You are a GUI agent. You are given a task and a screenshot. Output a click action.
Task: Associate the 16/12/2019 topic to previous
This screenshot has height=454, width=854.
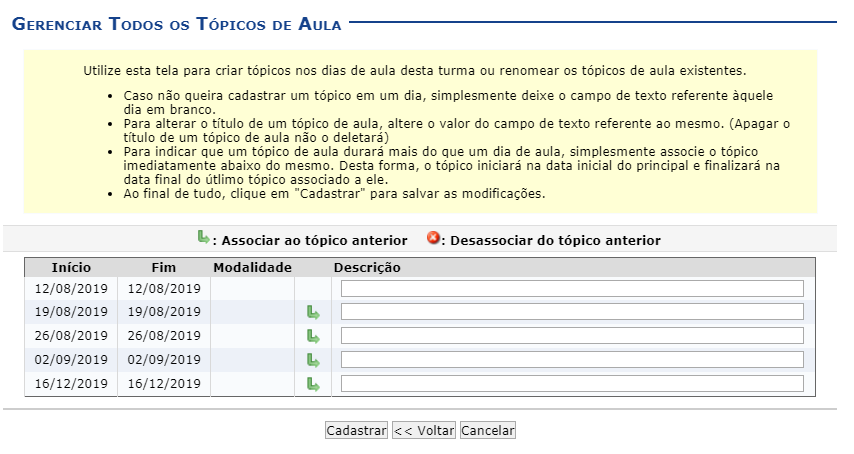(313, 384)
